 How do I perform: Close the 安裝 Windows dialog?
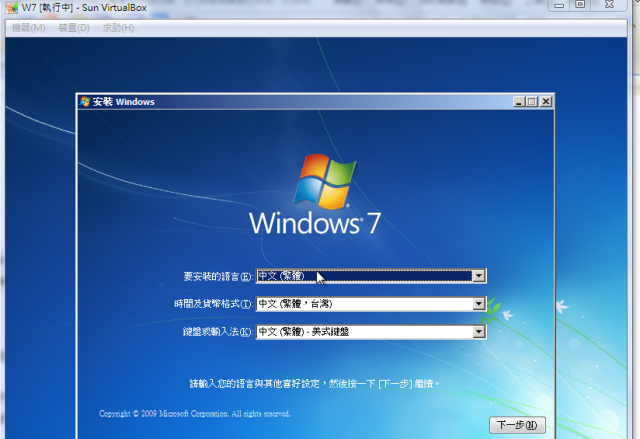click(546, 102)
